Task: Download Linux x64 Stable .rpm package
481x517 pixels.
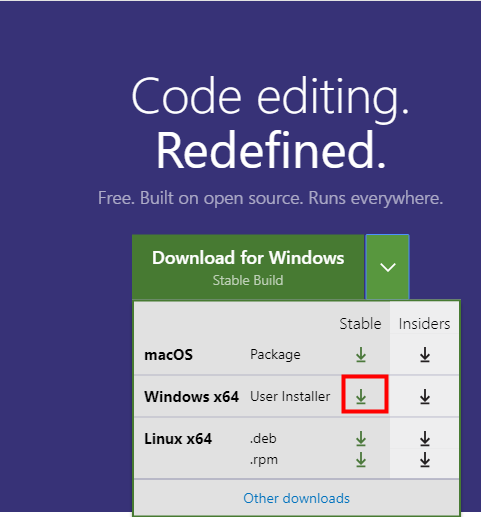Action: 361,460
